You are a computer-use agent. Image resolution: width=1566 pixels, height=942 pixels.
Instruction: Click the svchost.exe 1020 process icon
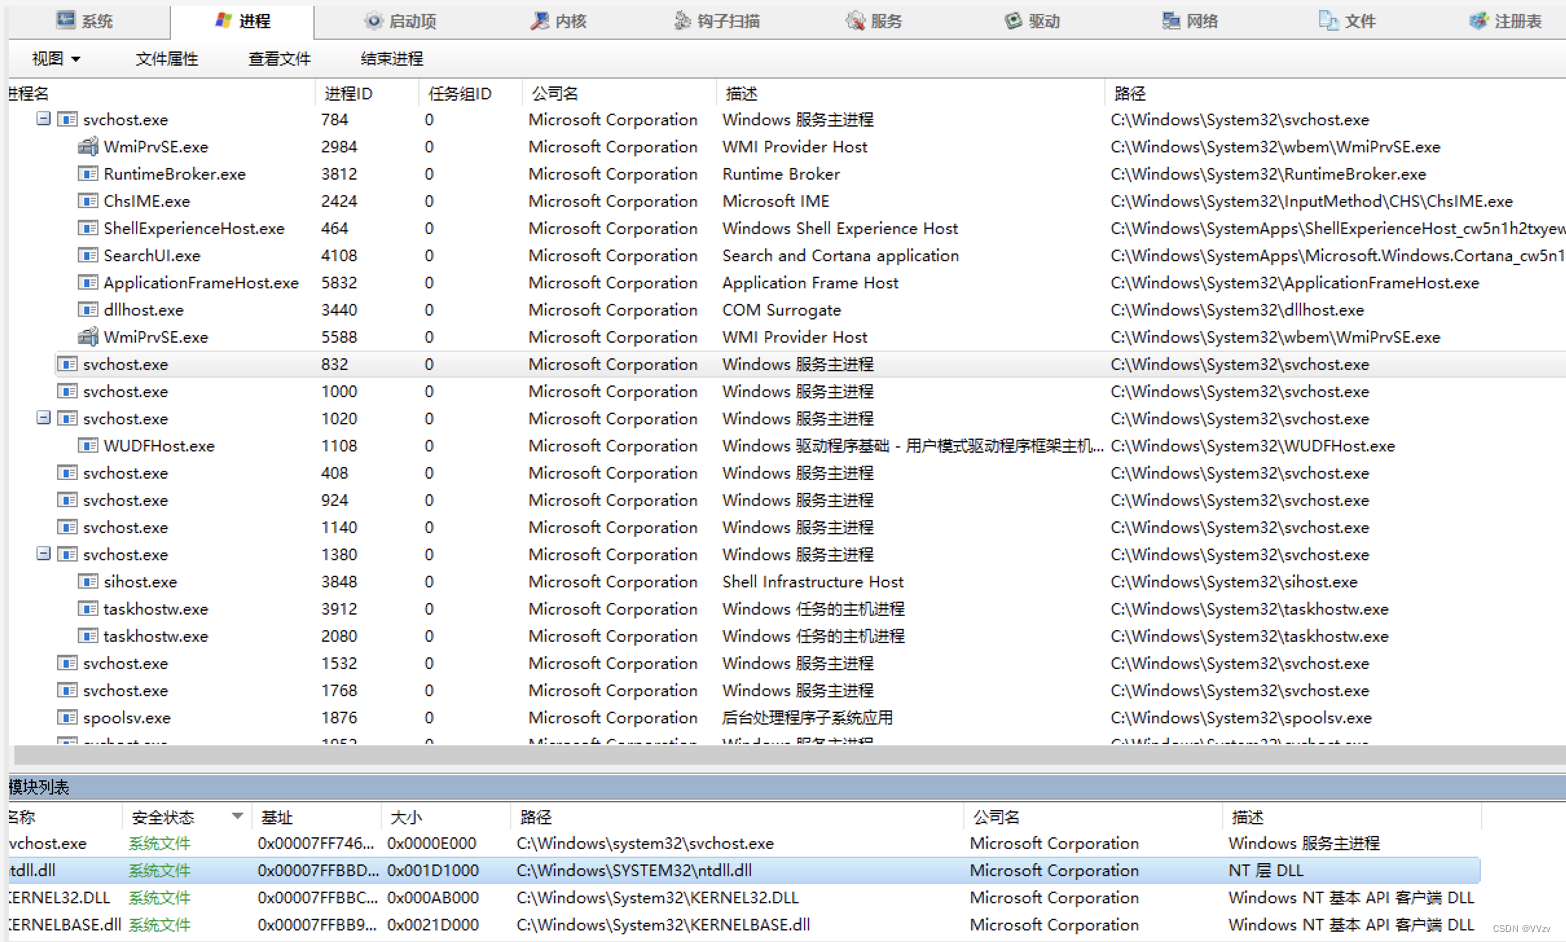point(67,418)
